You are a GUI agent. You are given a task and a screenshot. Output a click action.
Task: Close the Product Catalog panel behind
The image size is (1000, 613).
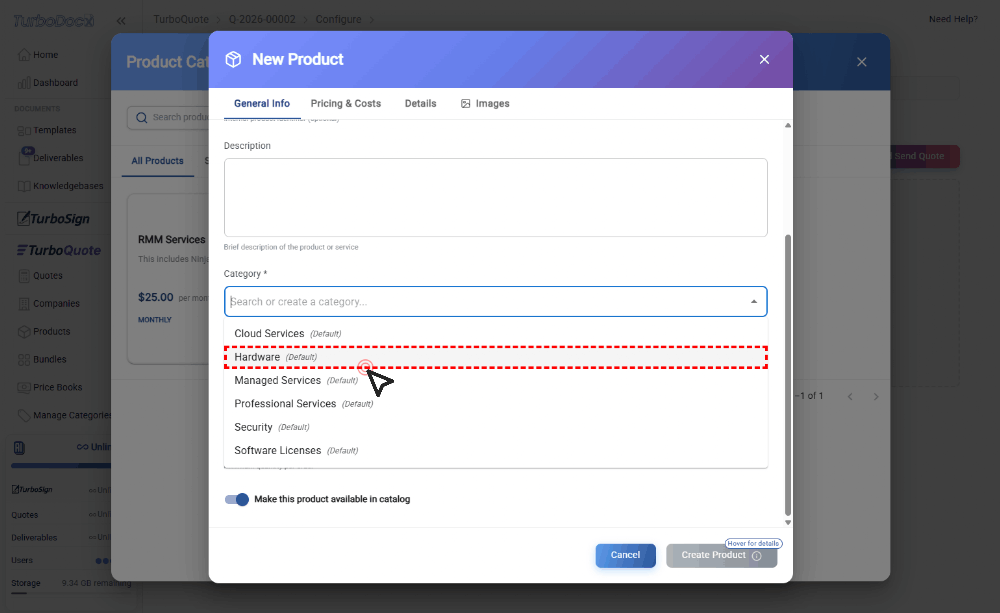[x=862, y=62]
